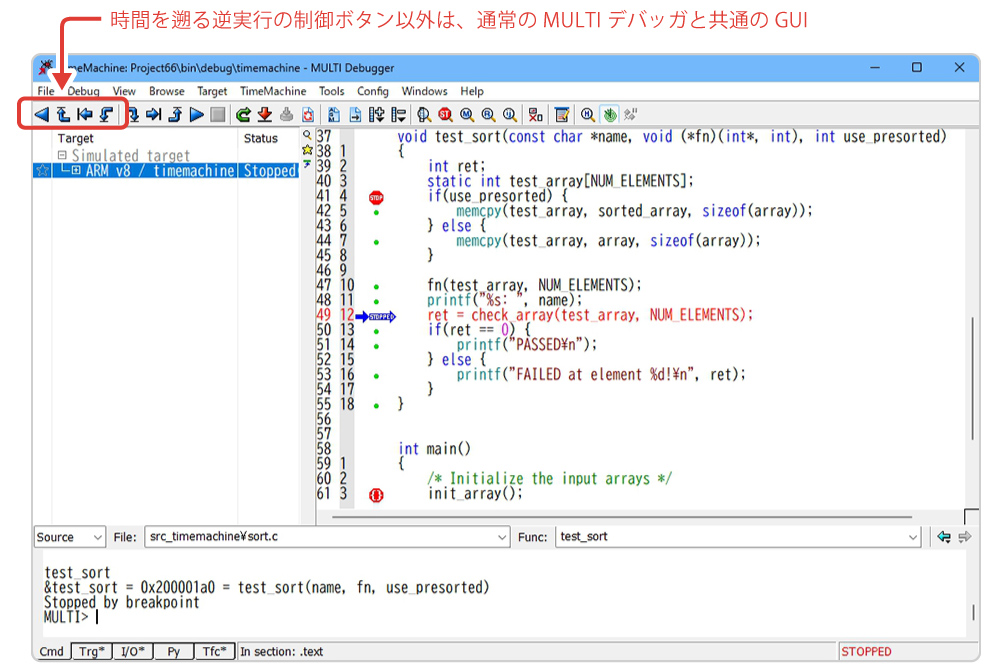Open the Browse menu
This screenshot has height=672, width=1000.
(x=166, y=91)
